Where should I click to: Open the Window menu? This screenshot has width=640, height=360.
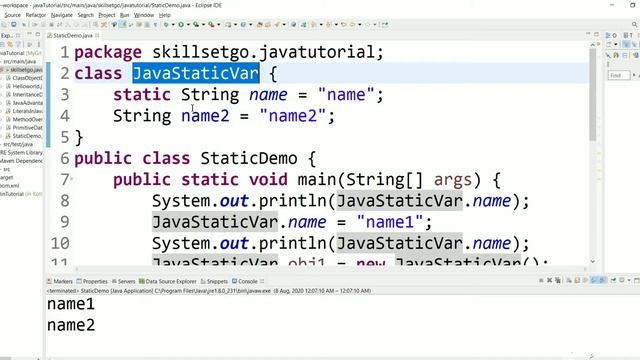pyautogui.click(x=144, y=15)
